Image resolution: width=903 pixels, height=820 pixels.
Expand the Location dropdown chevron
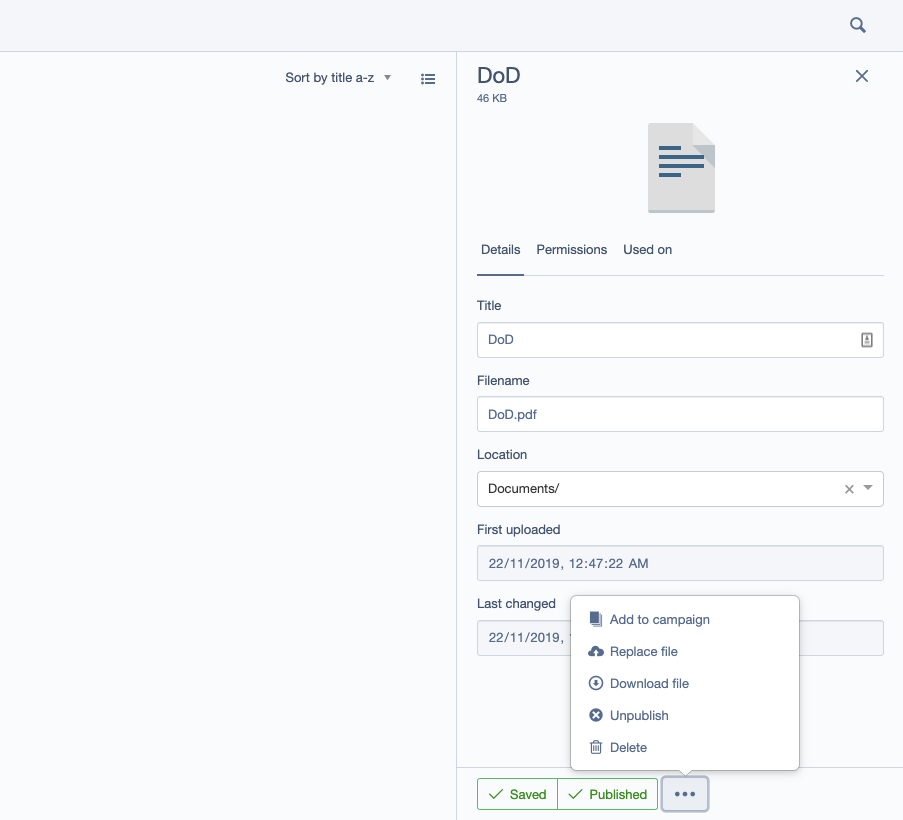pyautogui.click(x=870, y=489)
